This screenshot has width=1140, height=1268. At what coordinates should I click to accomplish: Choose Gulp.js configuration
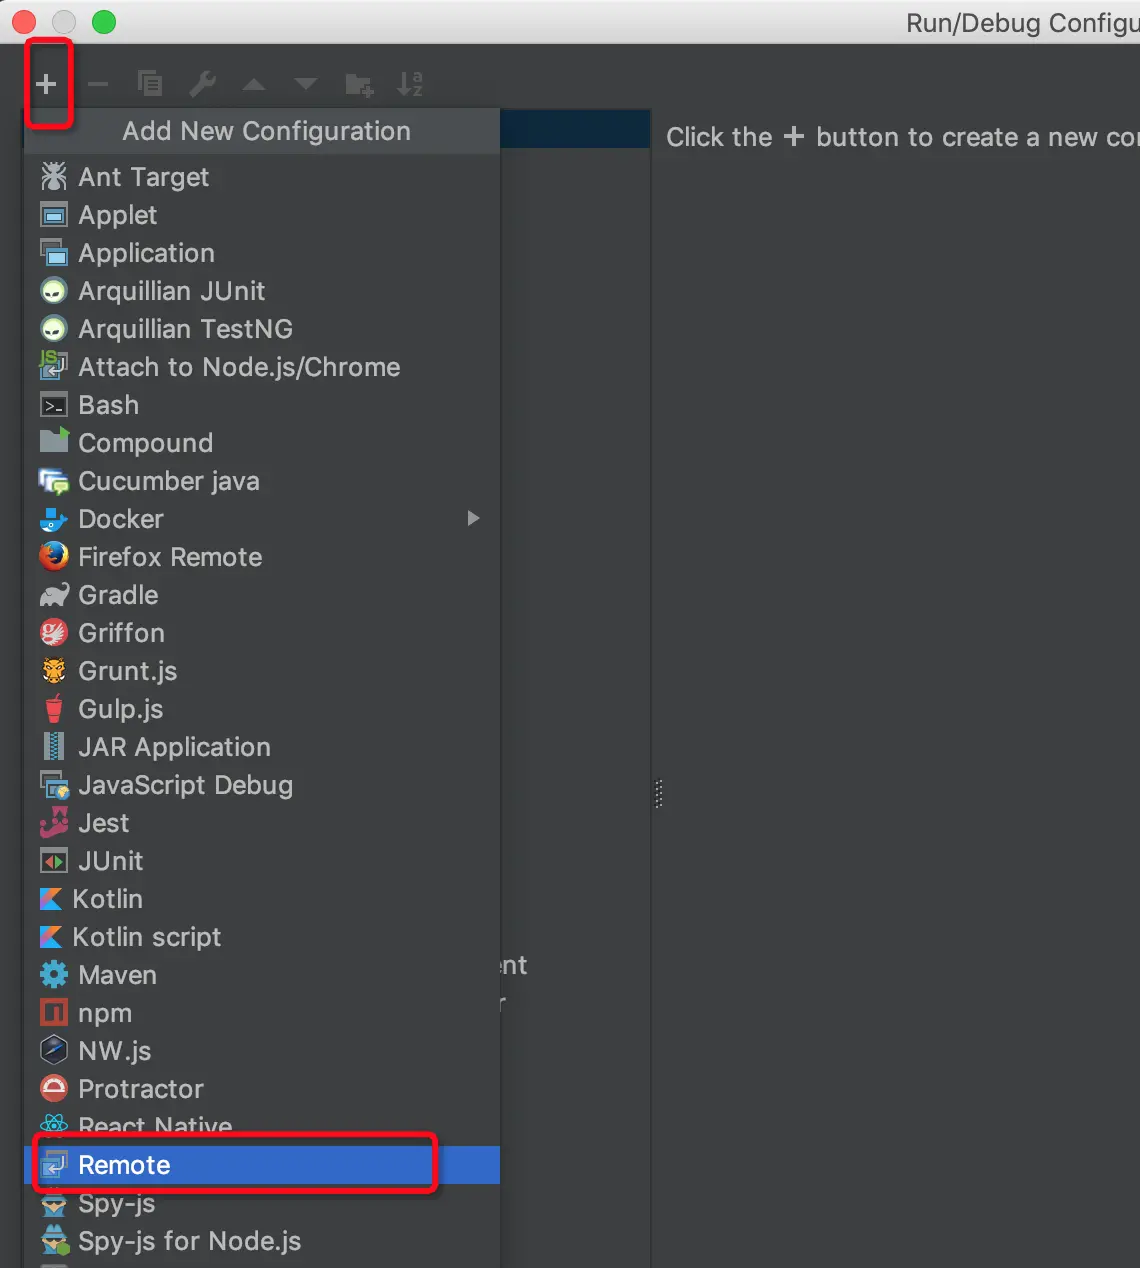(262, 709)
